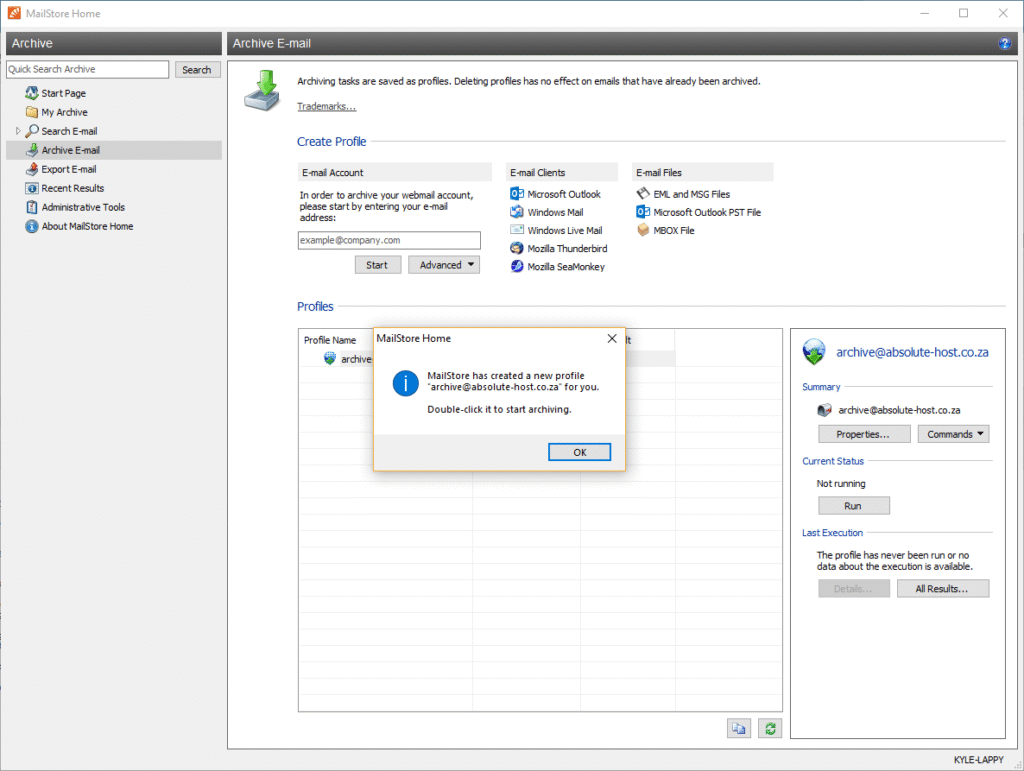Image resolution: width=1024 pixels, height=771 pixels.
Task: Click the copy profile icon button
Action: (x=739, y=729)
